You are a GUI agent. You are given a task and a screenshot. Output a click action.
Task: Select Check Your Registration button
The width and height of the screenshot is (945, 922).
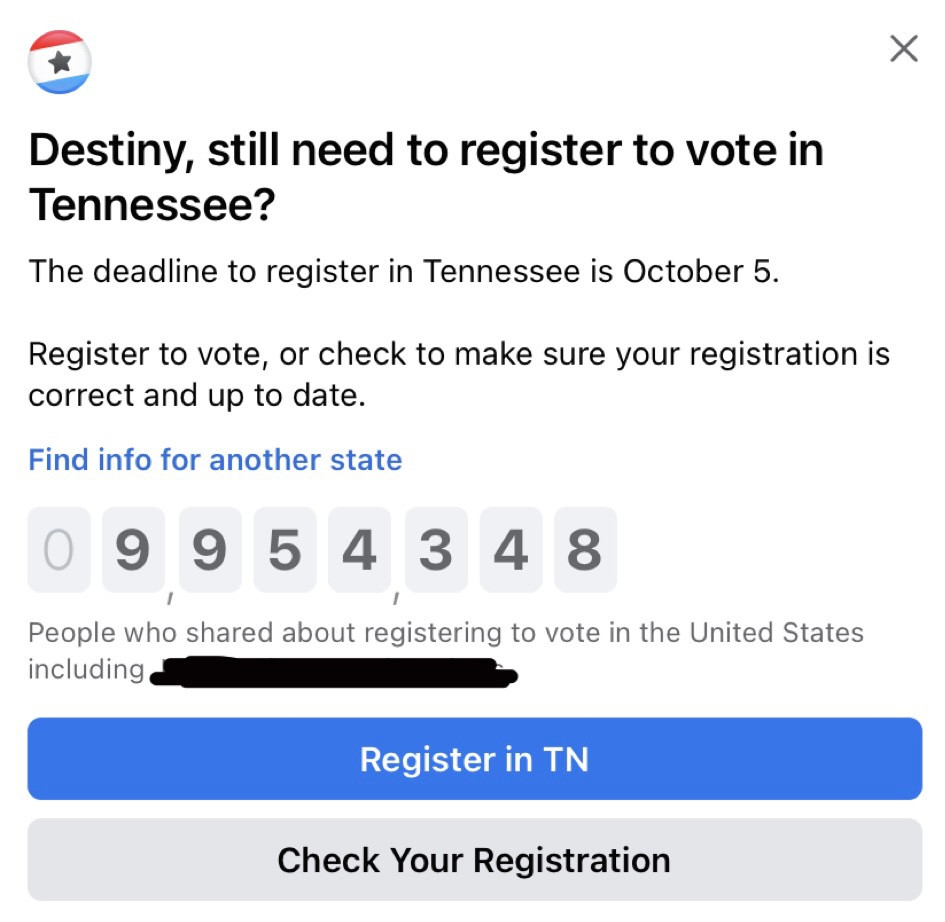474,859
